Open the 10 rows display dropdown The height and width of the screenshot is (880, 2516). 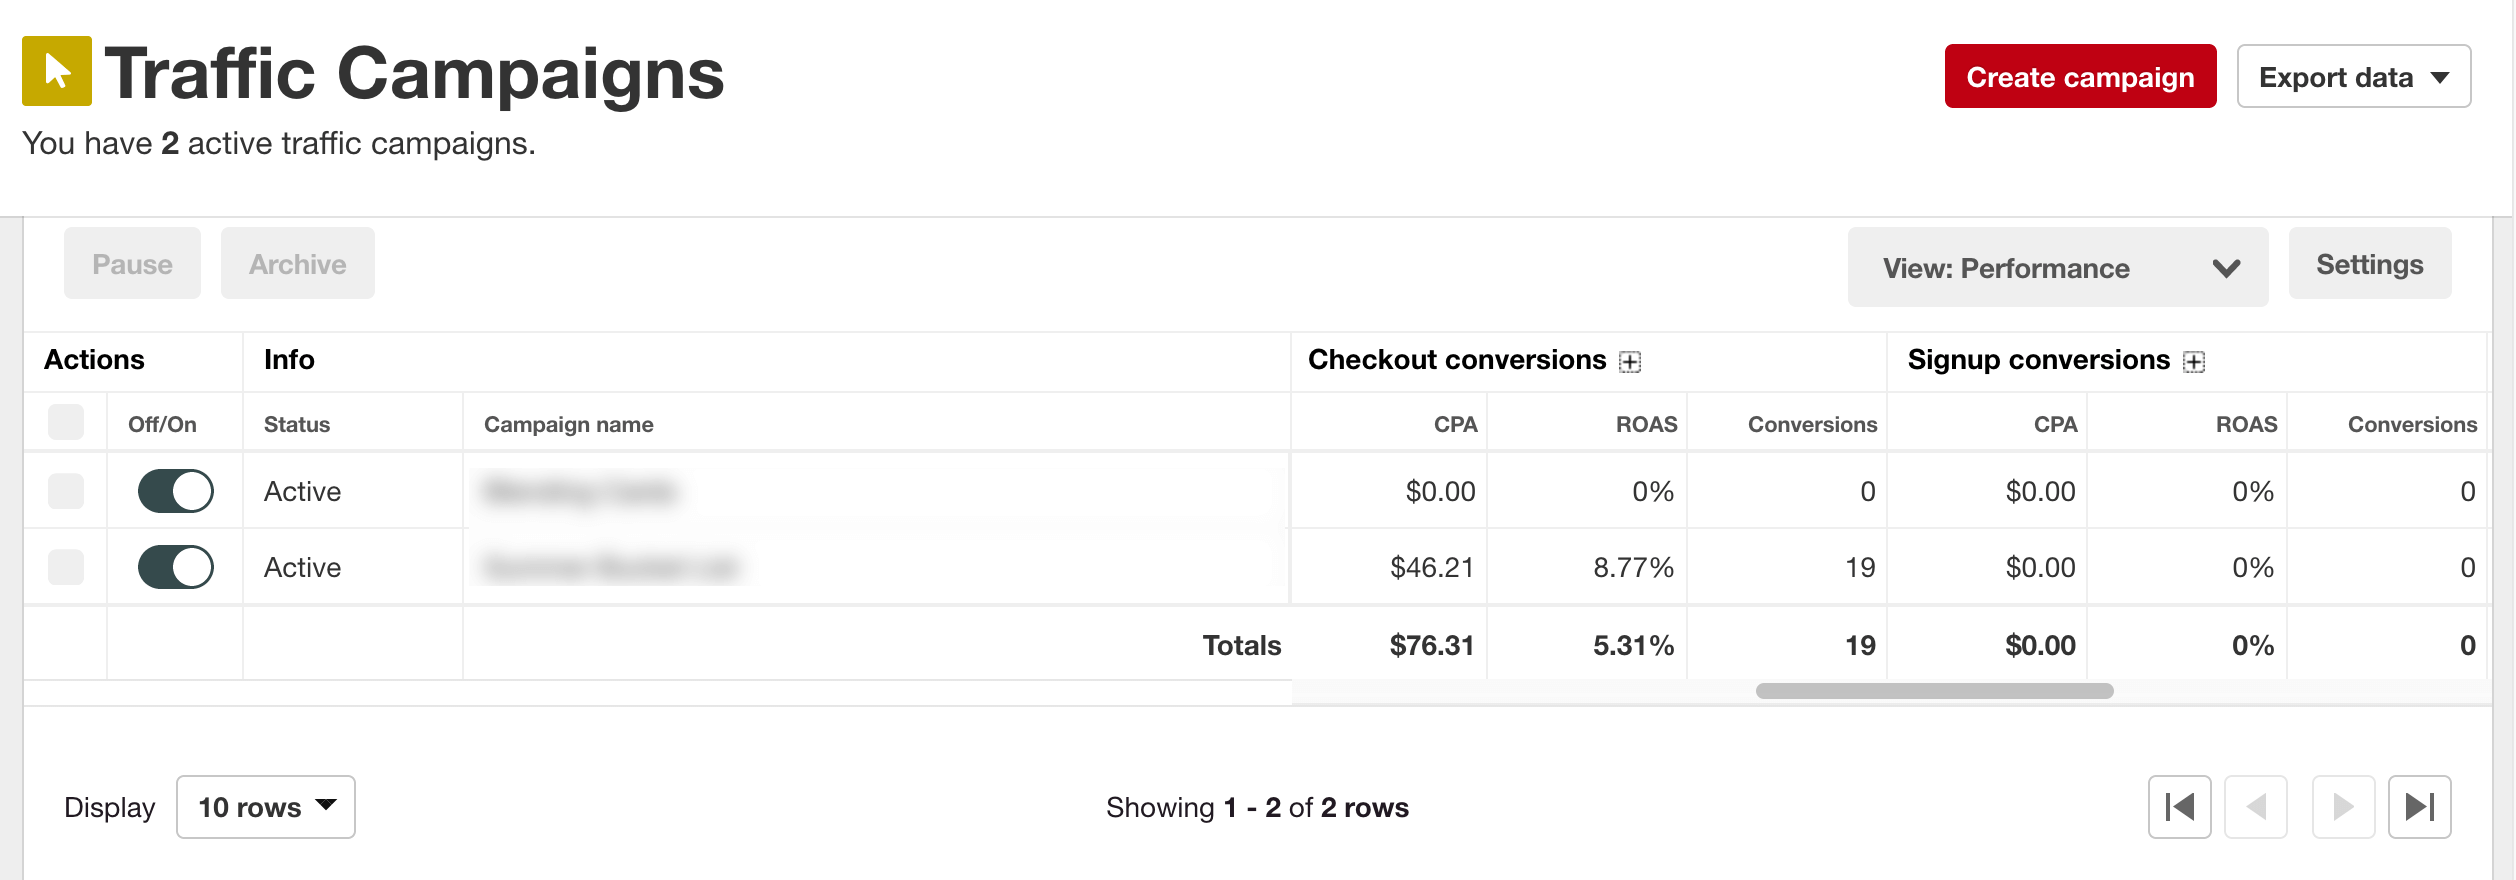266,807
